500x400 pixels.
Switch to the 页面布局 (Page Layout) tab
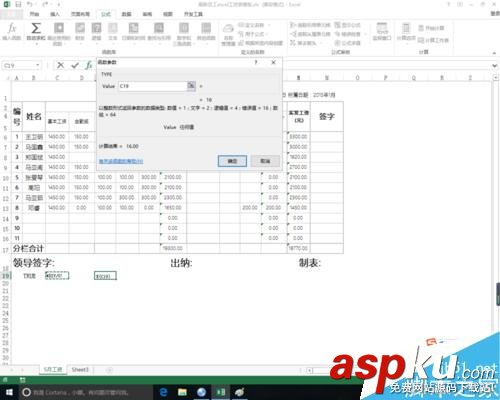(x=80, y=14)
